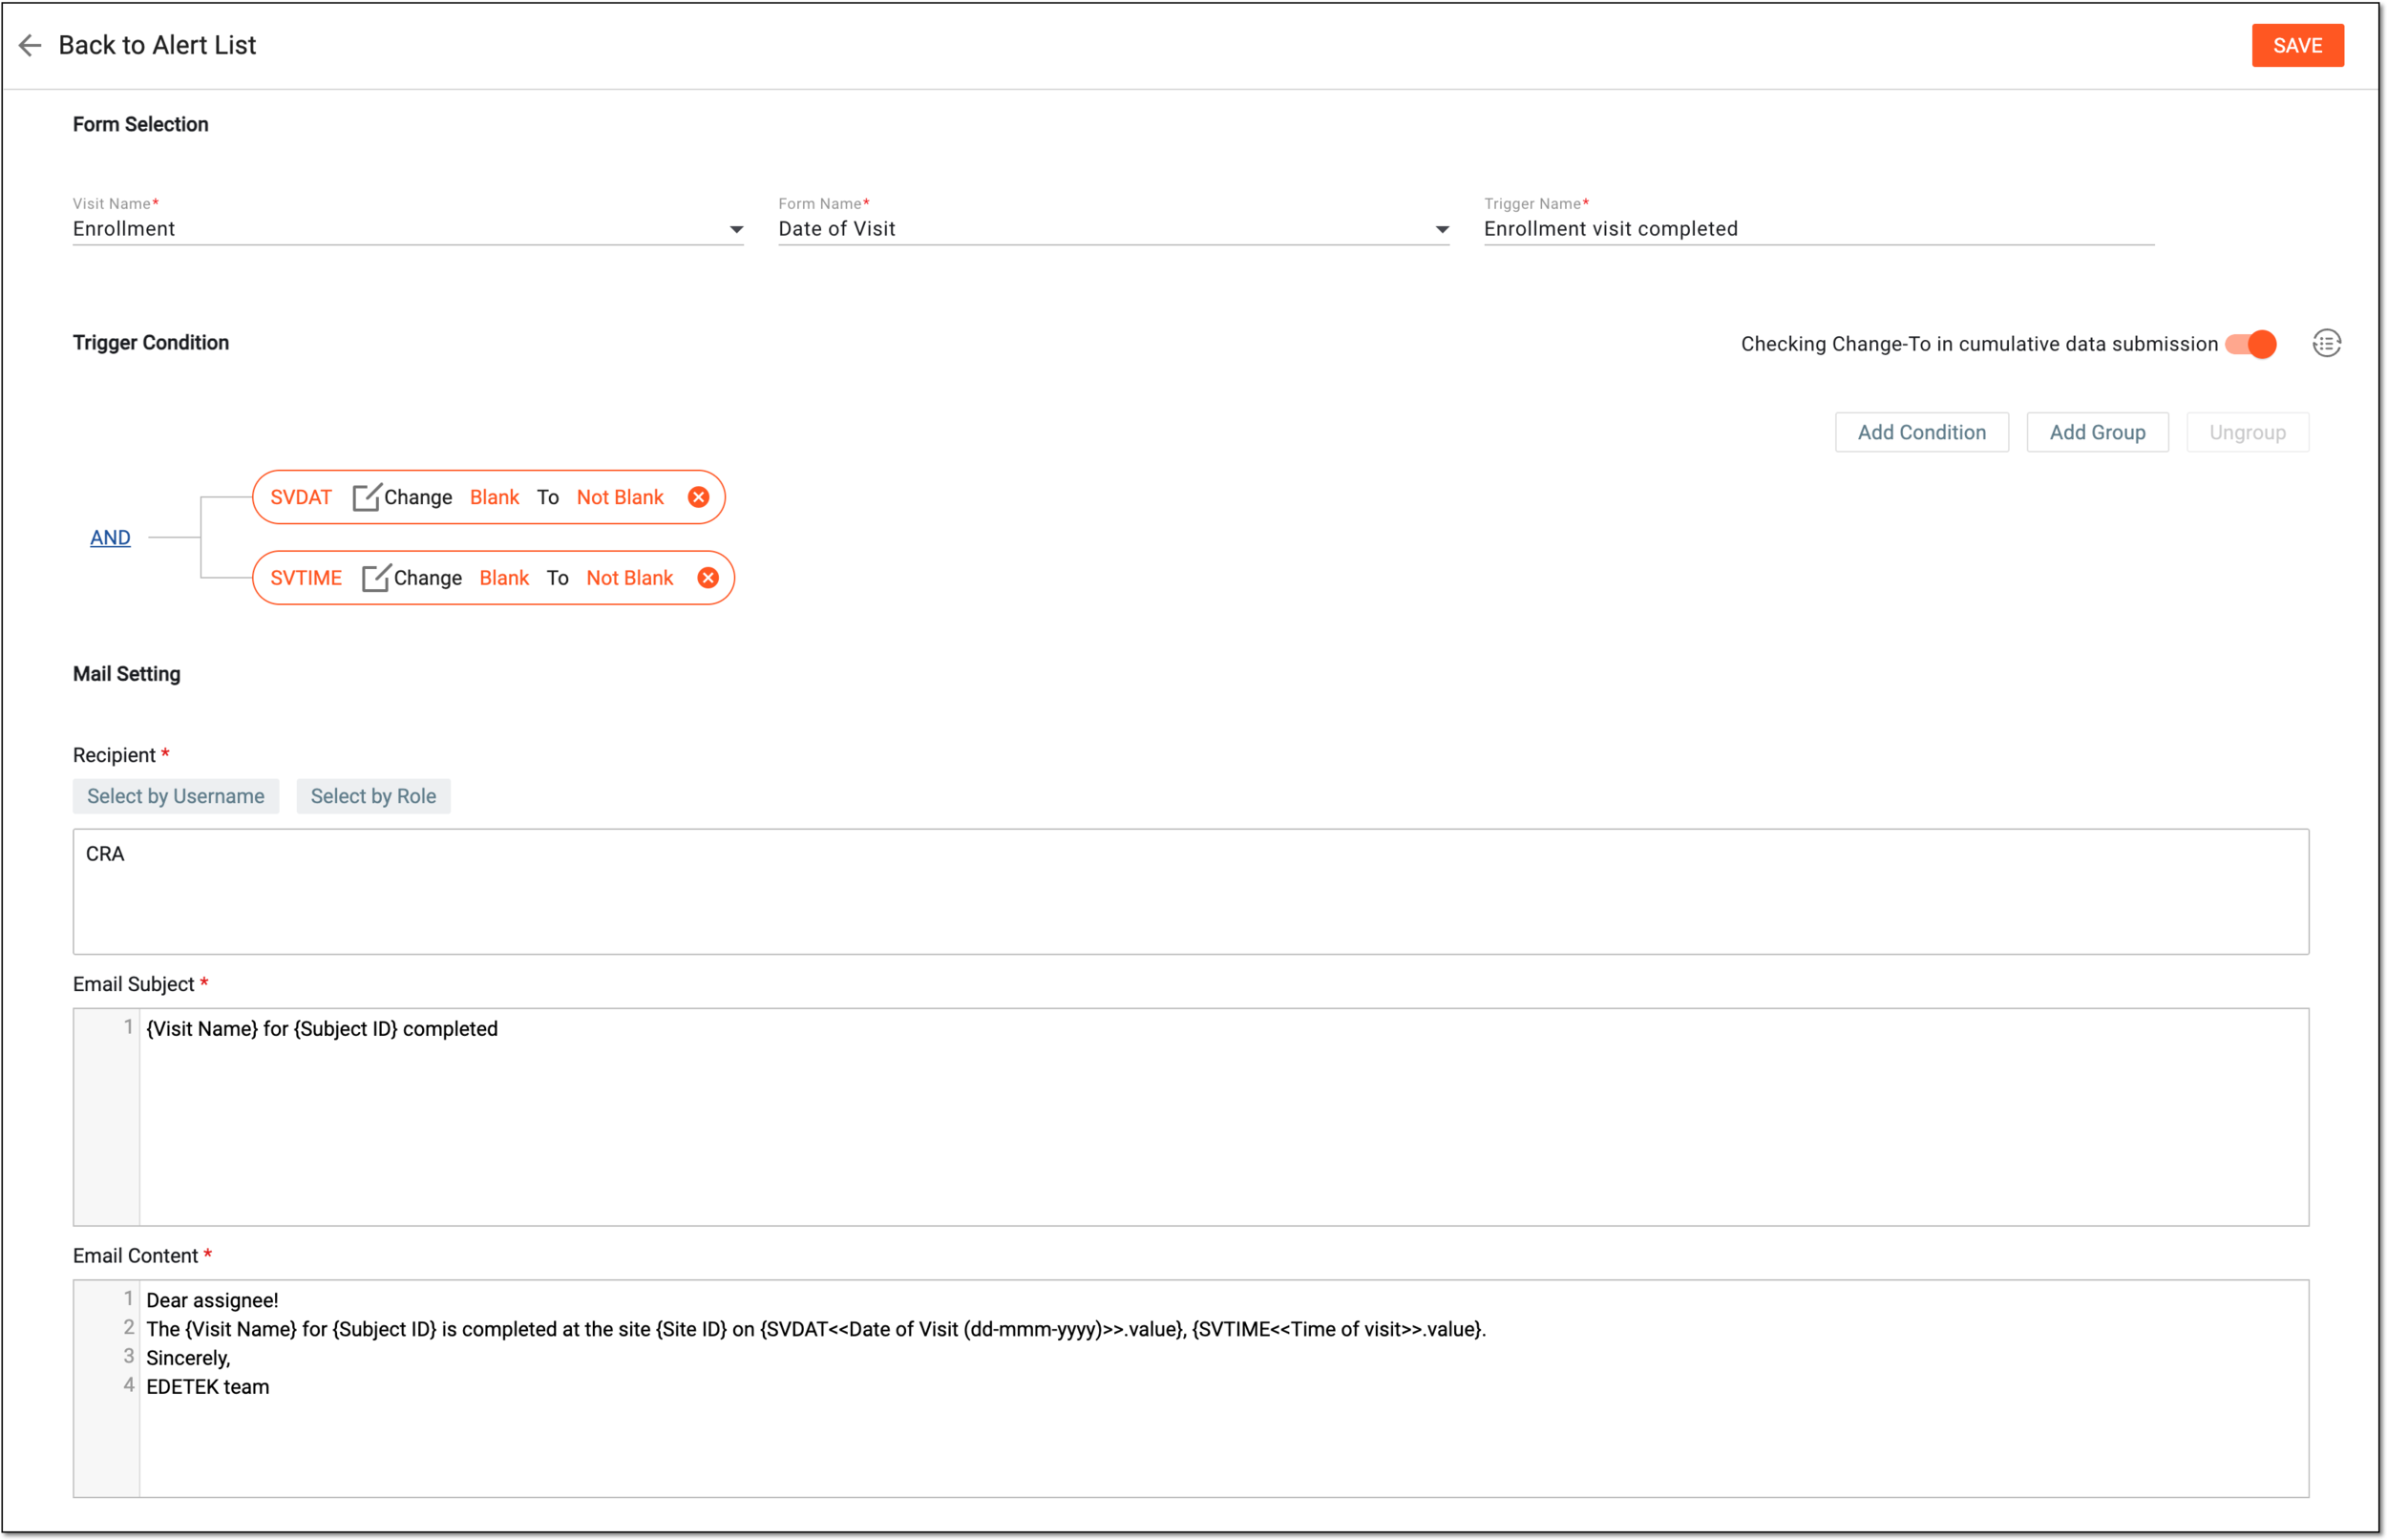
Task: Click content line starting The {Visit Name}
Action: [815, 1329]
